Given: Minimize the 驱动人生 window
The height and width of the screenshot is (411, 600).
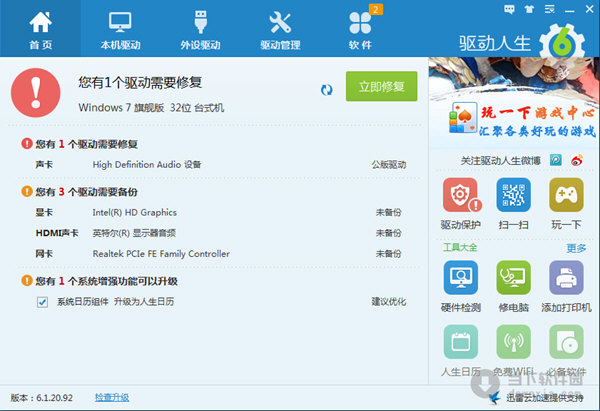Looking at the screenshot, I should tap(570, 10).
